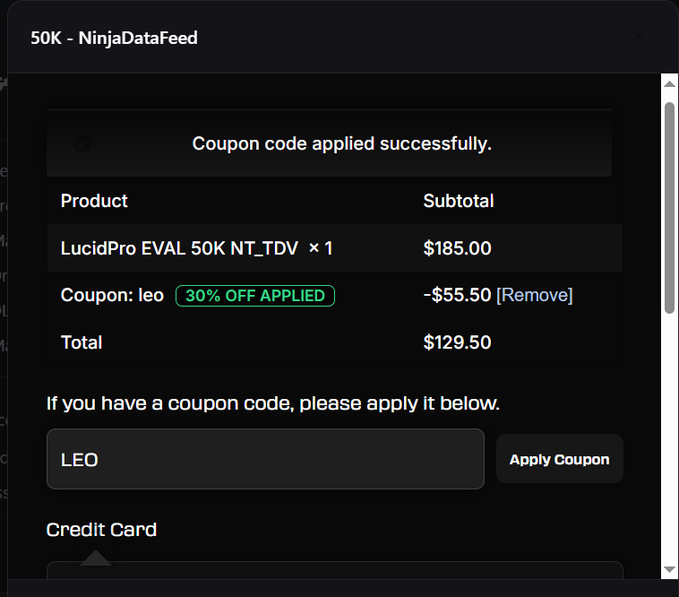Click the LucidPro EVAL 50K NT_TDV product row
This screenshot has height=597, width=679.
(x=335, y=248)
